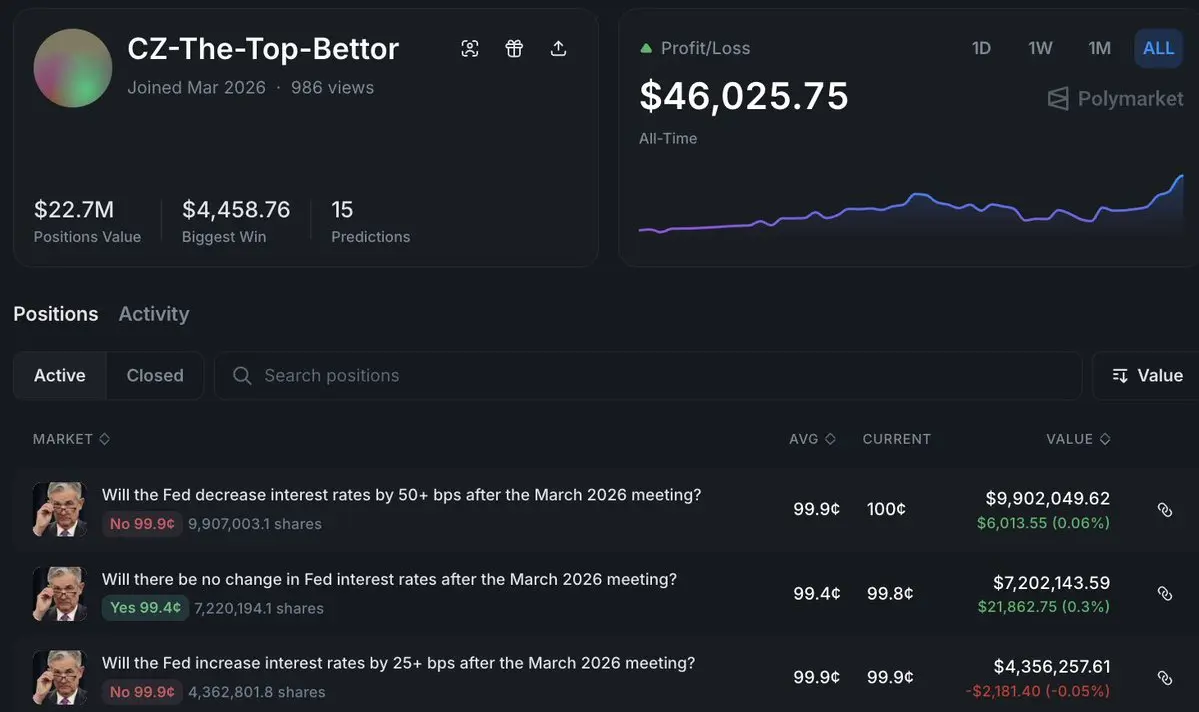Screen dimensions: 1199x712
Task: Switch to the Activity tab
Action: pyautogui.click(x=153, y=314)
